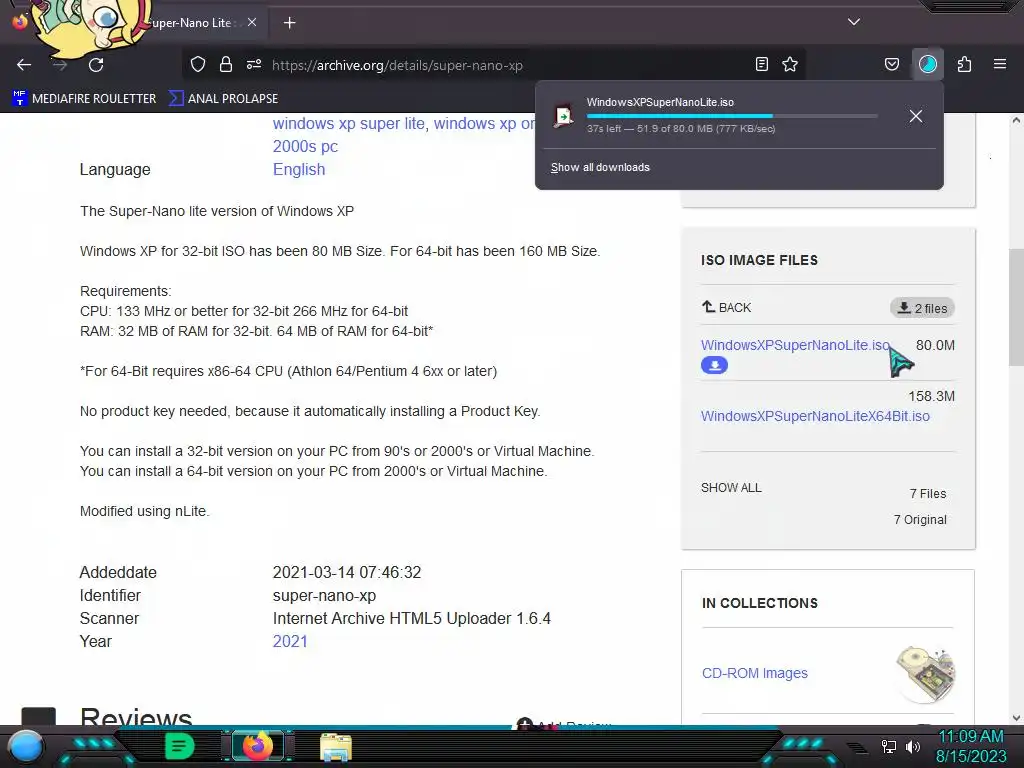Bookmark this page with the star icon
1024x768 pixels.
coord(790,64)
